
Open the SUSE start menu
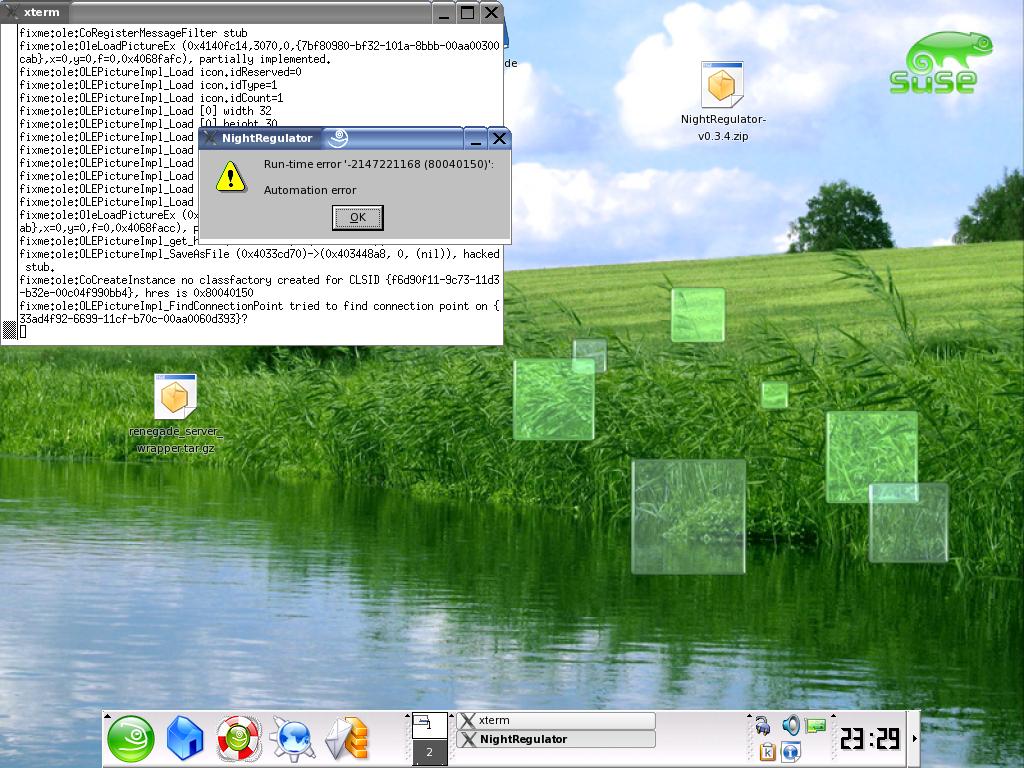pyautogui.click(x=131, y=740)
